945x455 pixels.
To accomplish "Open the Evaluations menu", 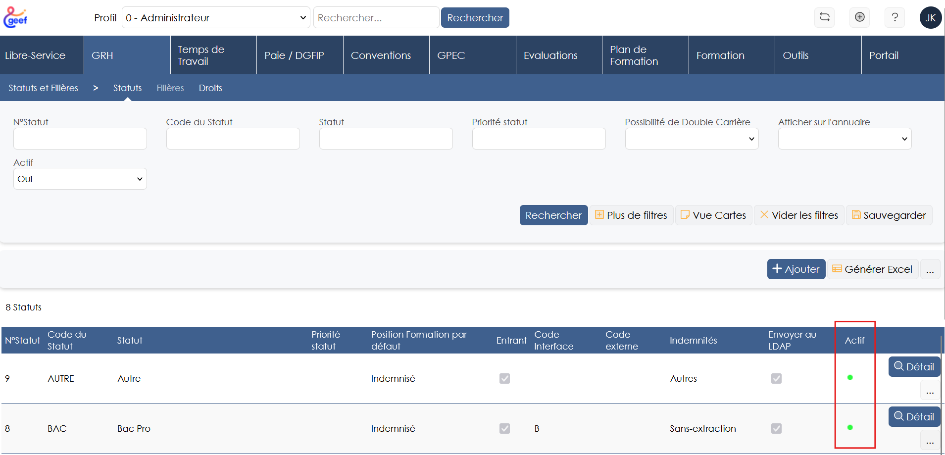I will 559,55.
